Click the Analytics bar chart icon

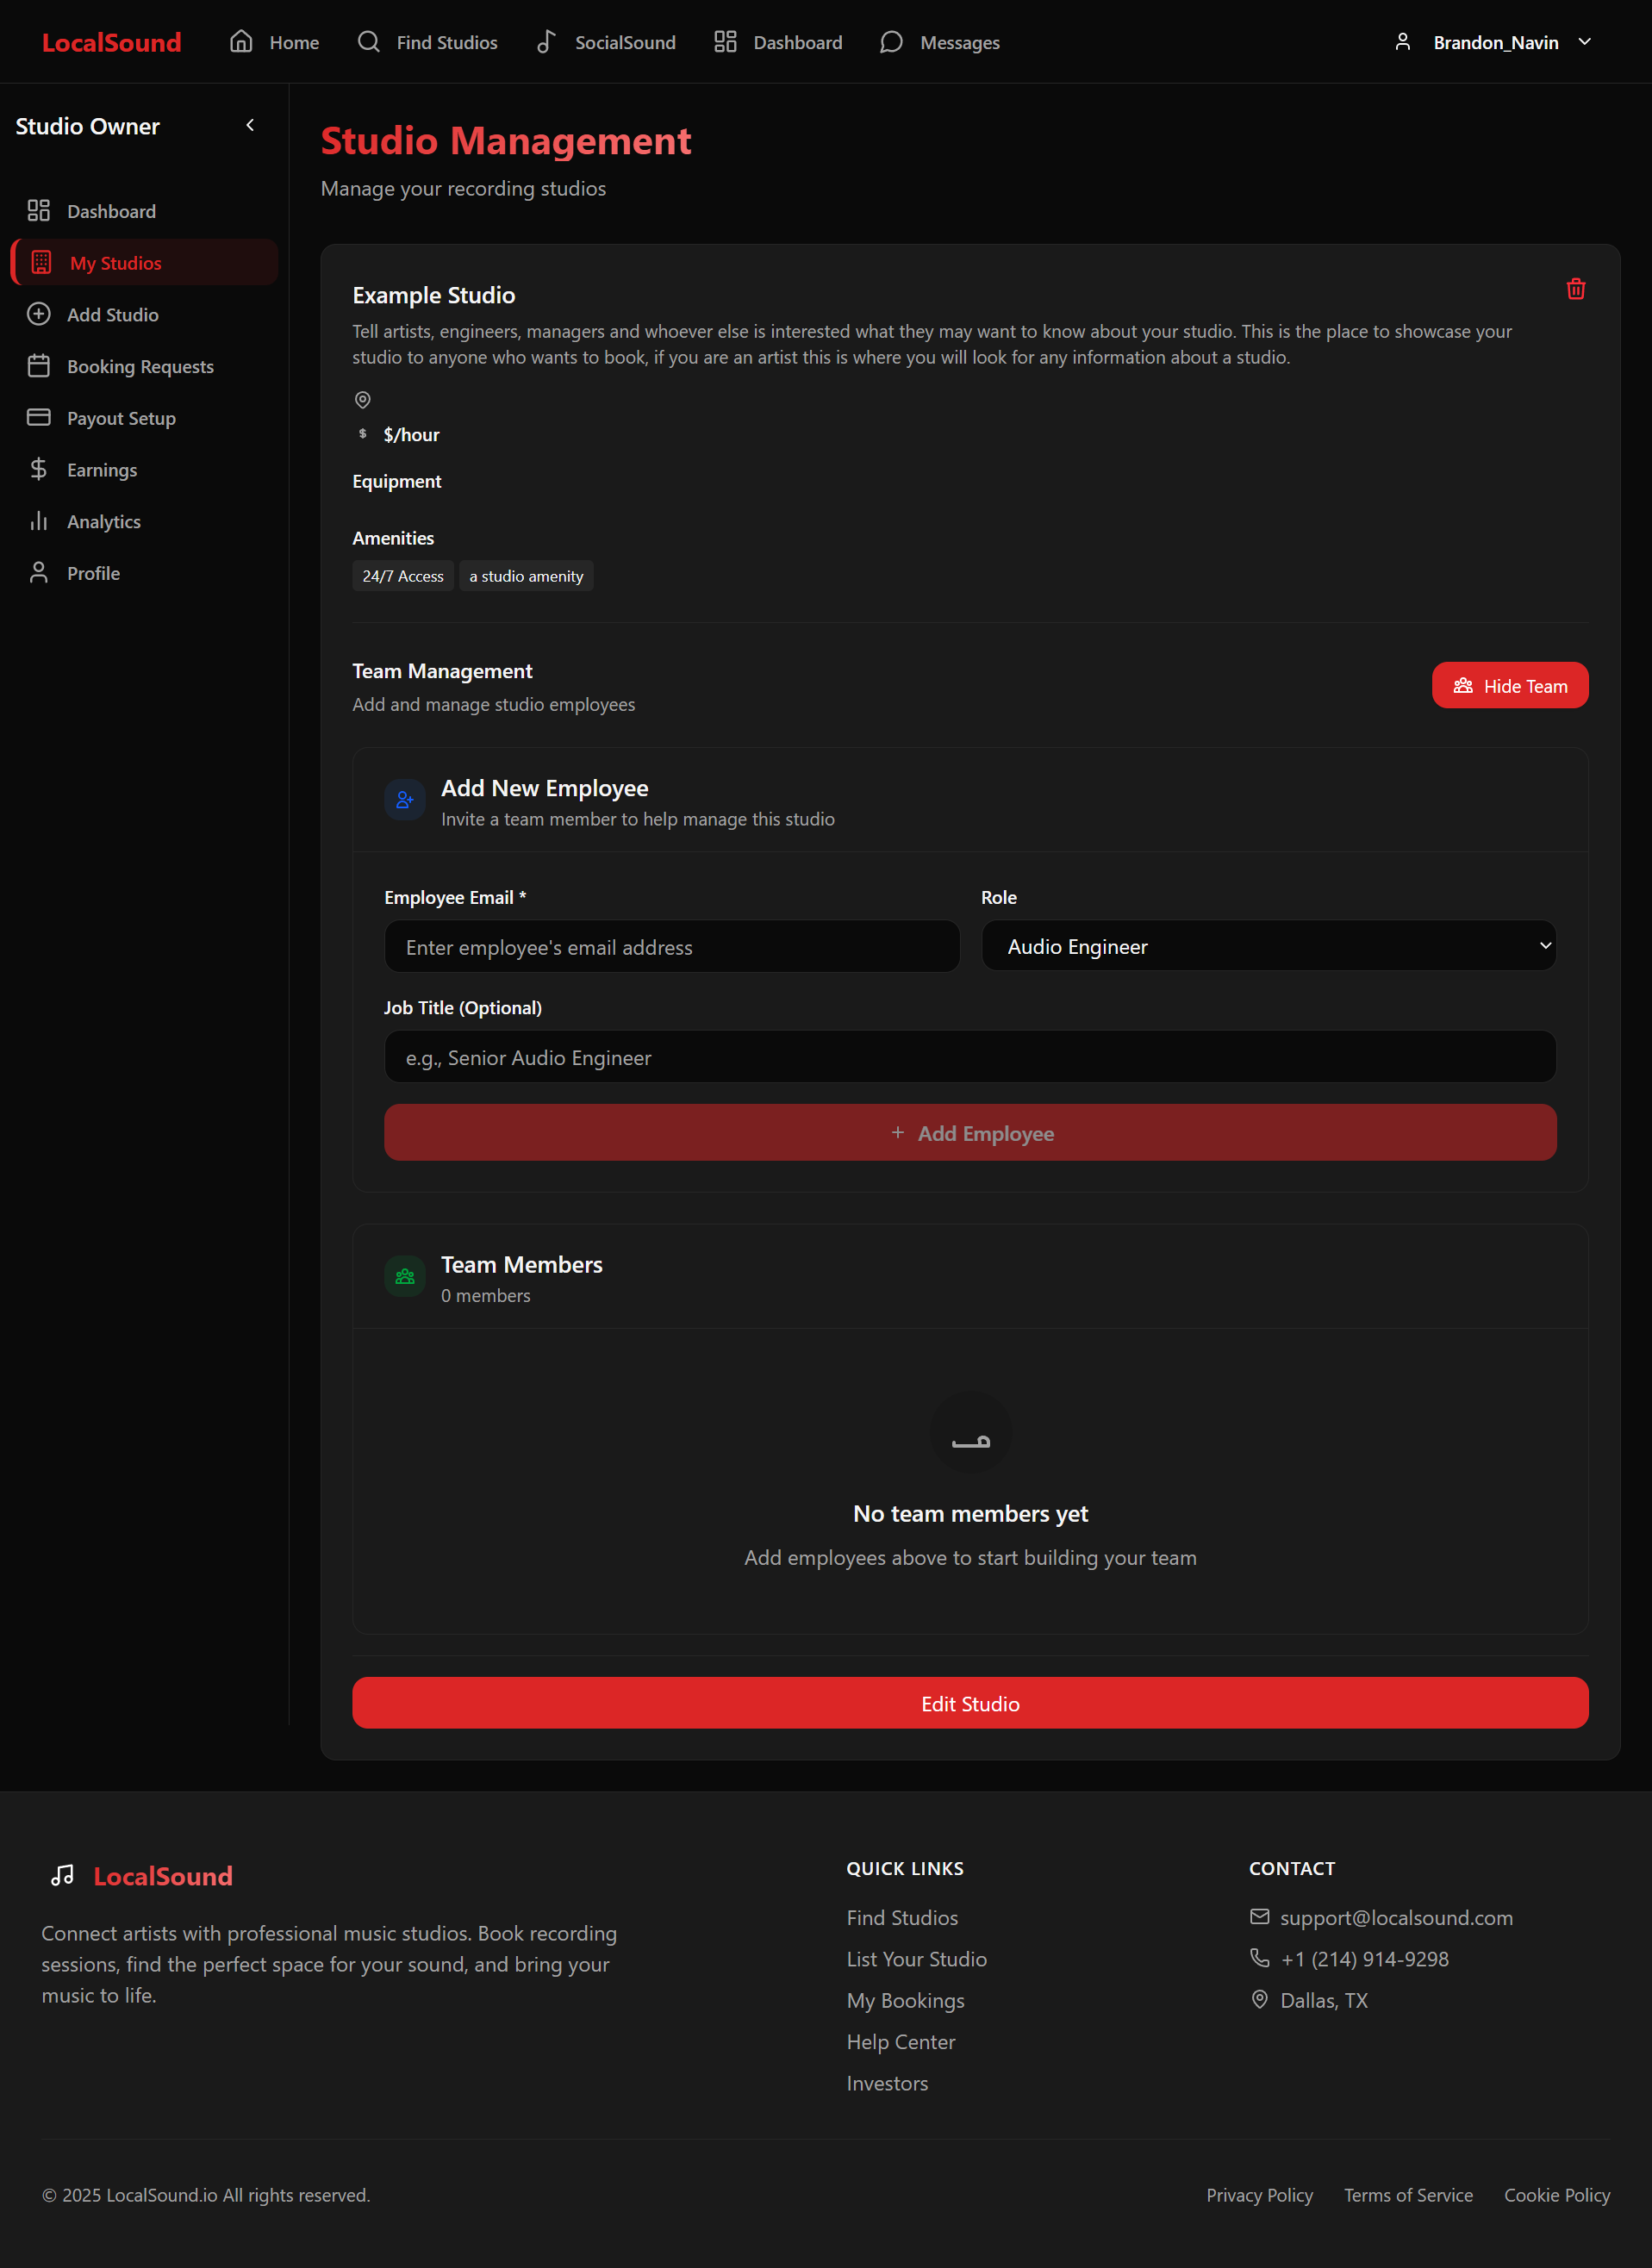(38, 521)
